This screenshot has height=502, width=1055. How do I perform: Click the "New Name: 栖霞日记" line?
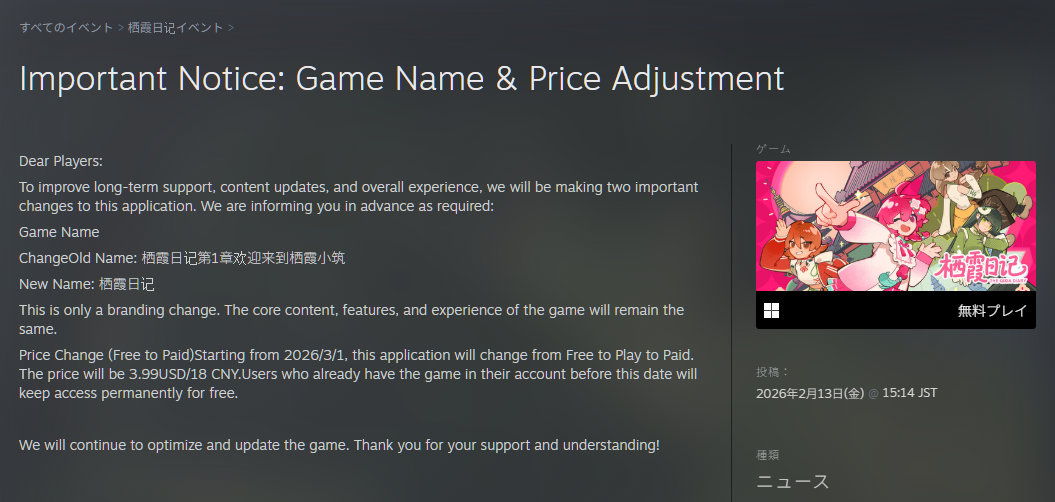point(87,284)
